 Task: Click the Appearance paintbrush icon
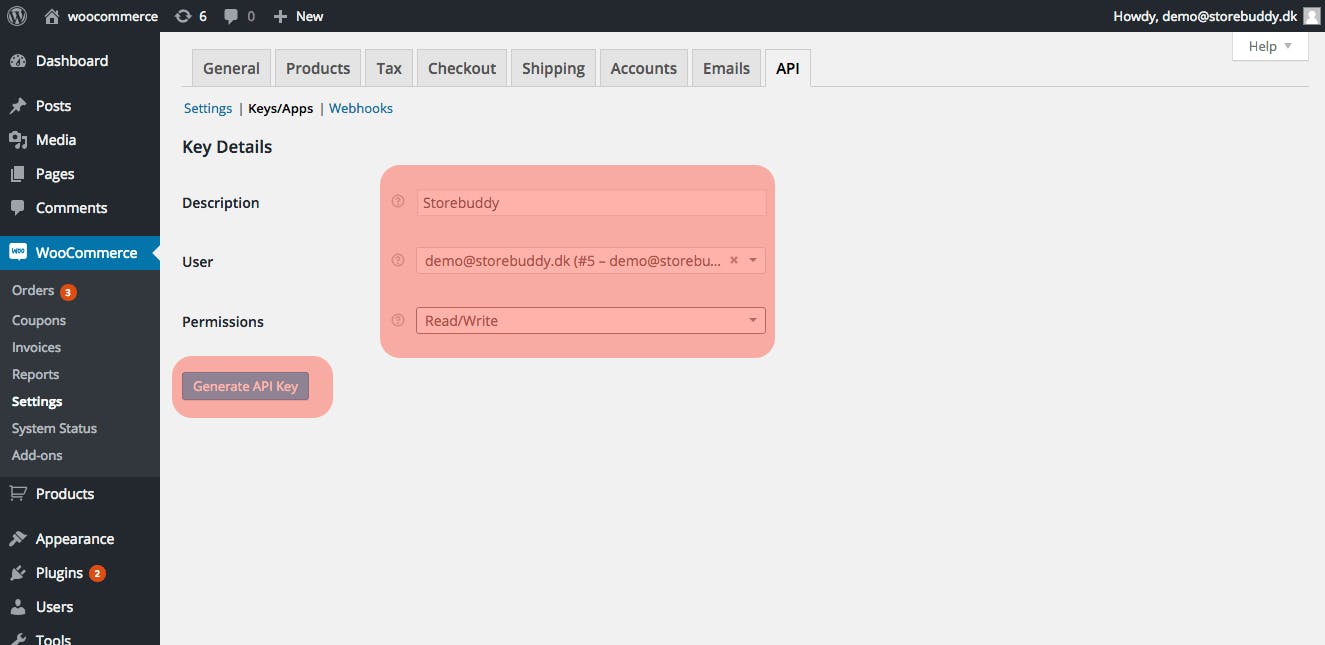[18, 539]
